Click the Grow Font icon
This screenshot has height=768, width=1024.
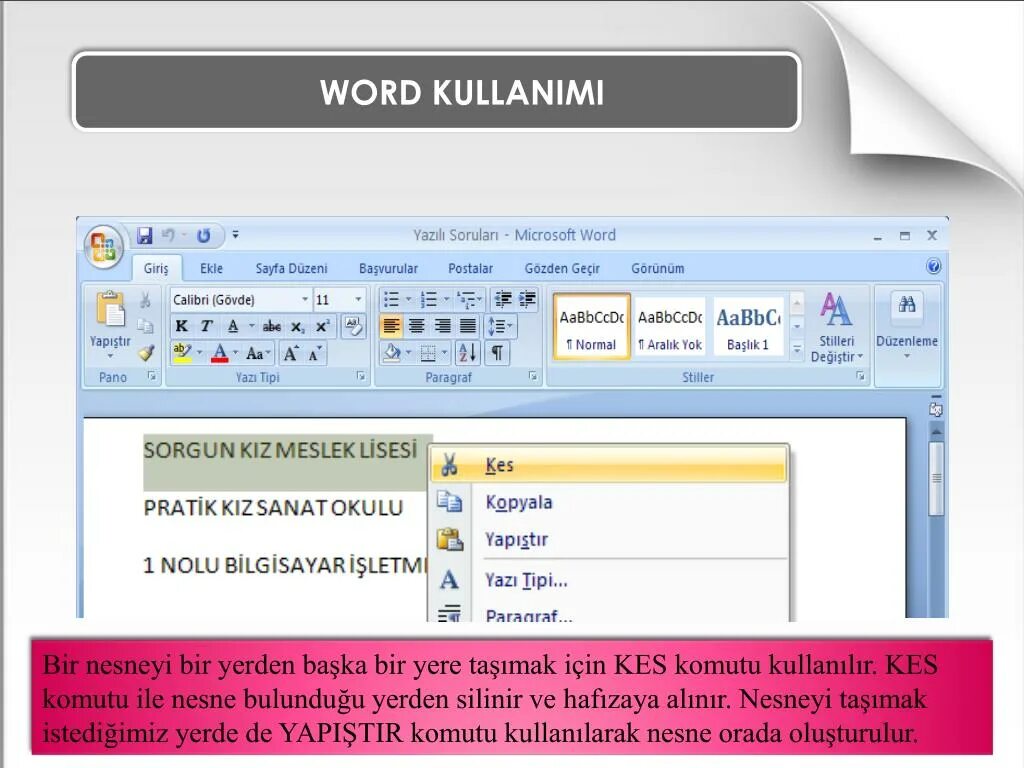(291, 353)
